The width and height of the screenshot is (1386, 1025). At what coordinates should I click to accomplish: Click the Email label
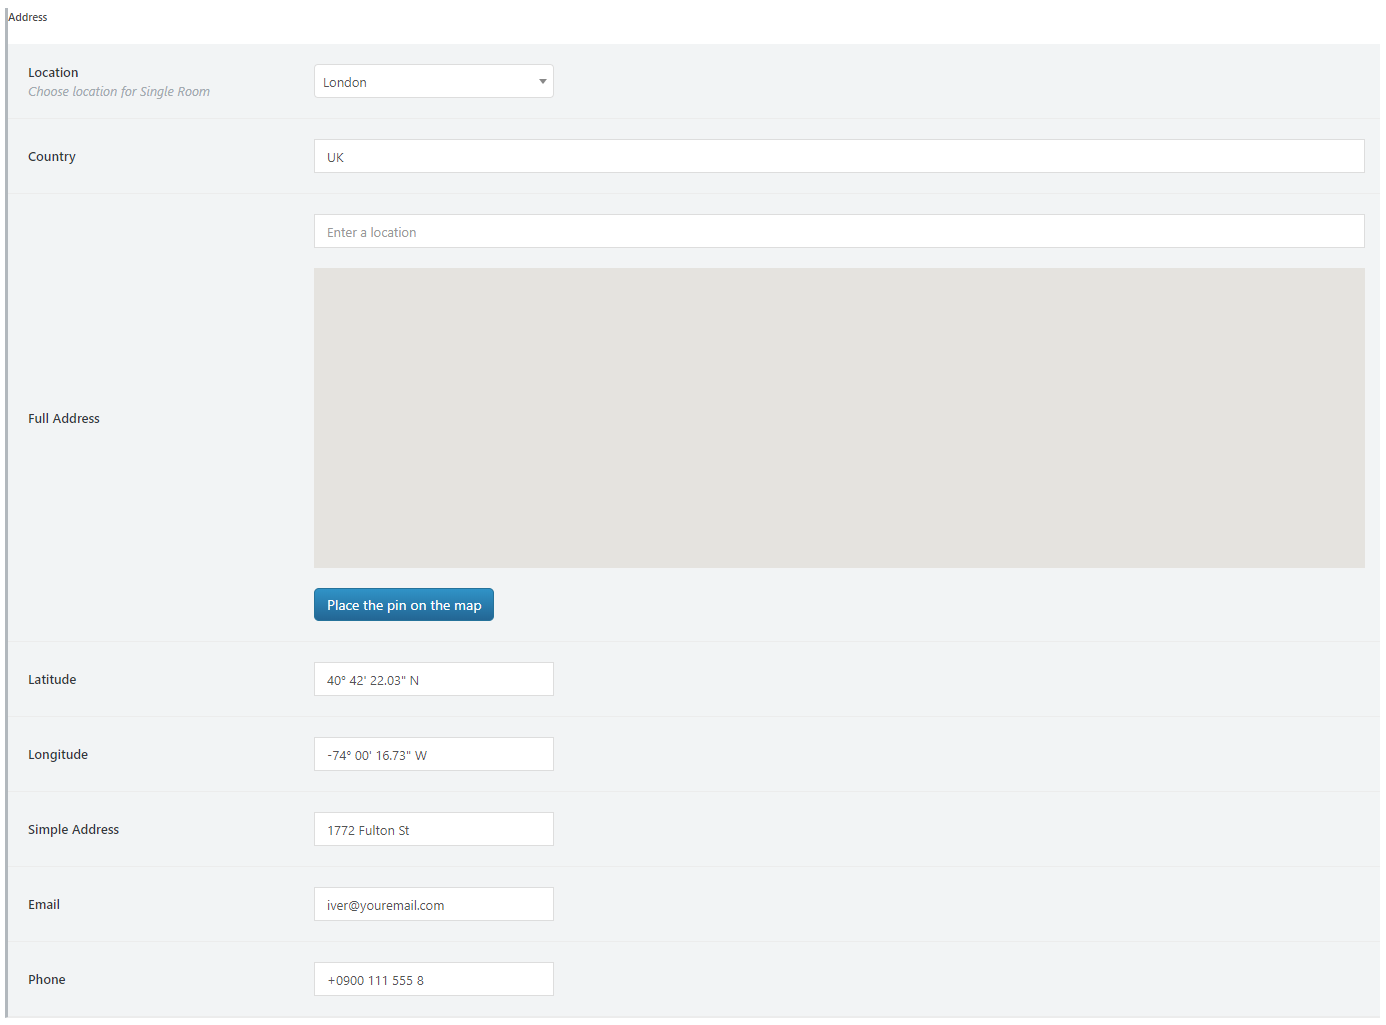[44, 904]
